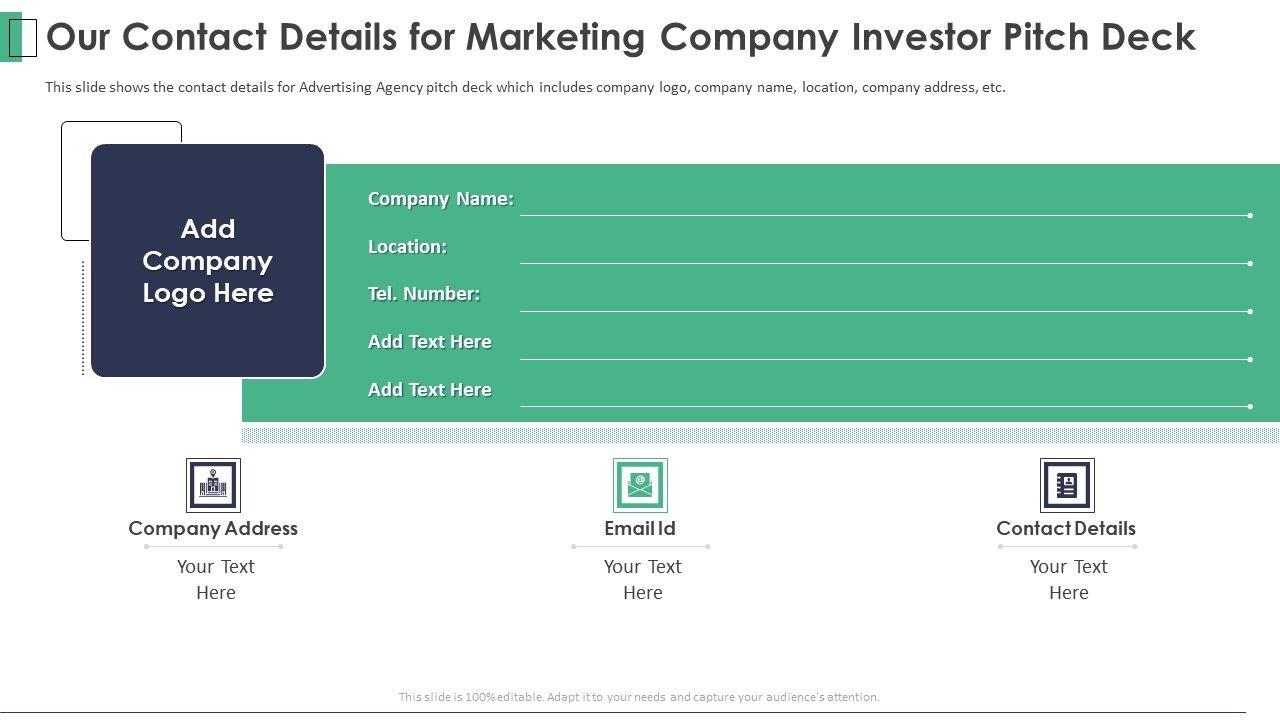
Task: Click Your Text Here under Company Address
Action: click(x=216, y=579)
